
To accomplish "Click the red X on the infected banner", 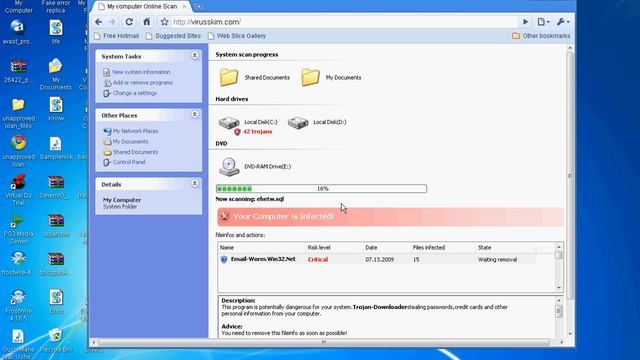I will [224, 217].
